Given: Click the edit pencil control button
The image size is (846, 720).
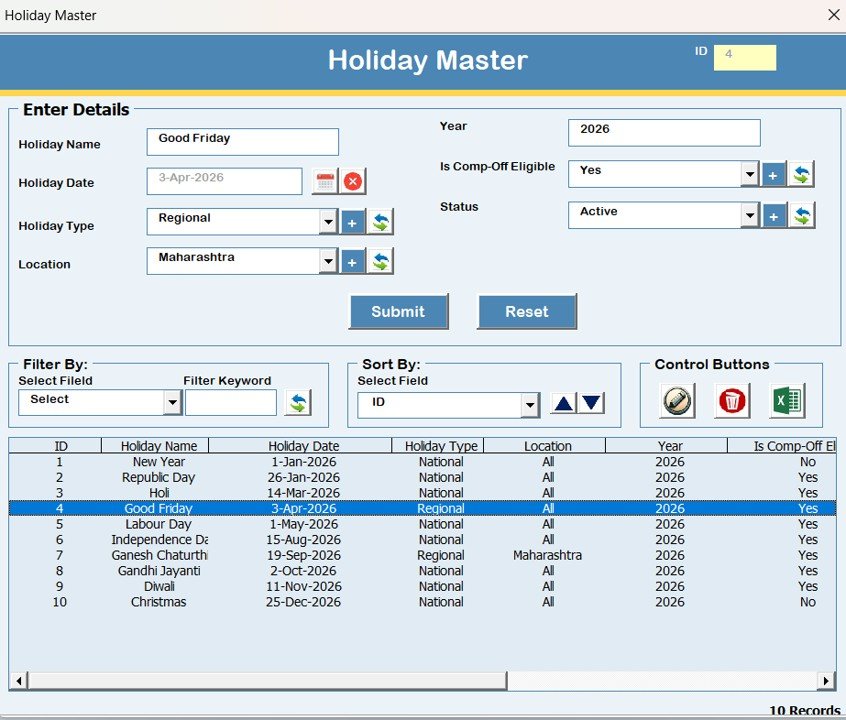Looking at the screenshot, I should coord(677,402).
